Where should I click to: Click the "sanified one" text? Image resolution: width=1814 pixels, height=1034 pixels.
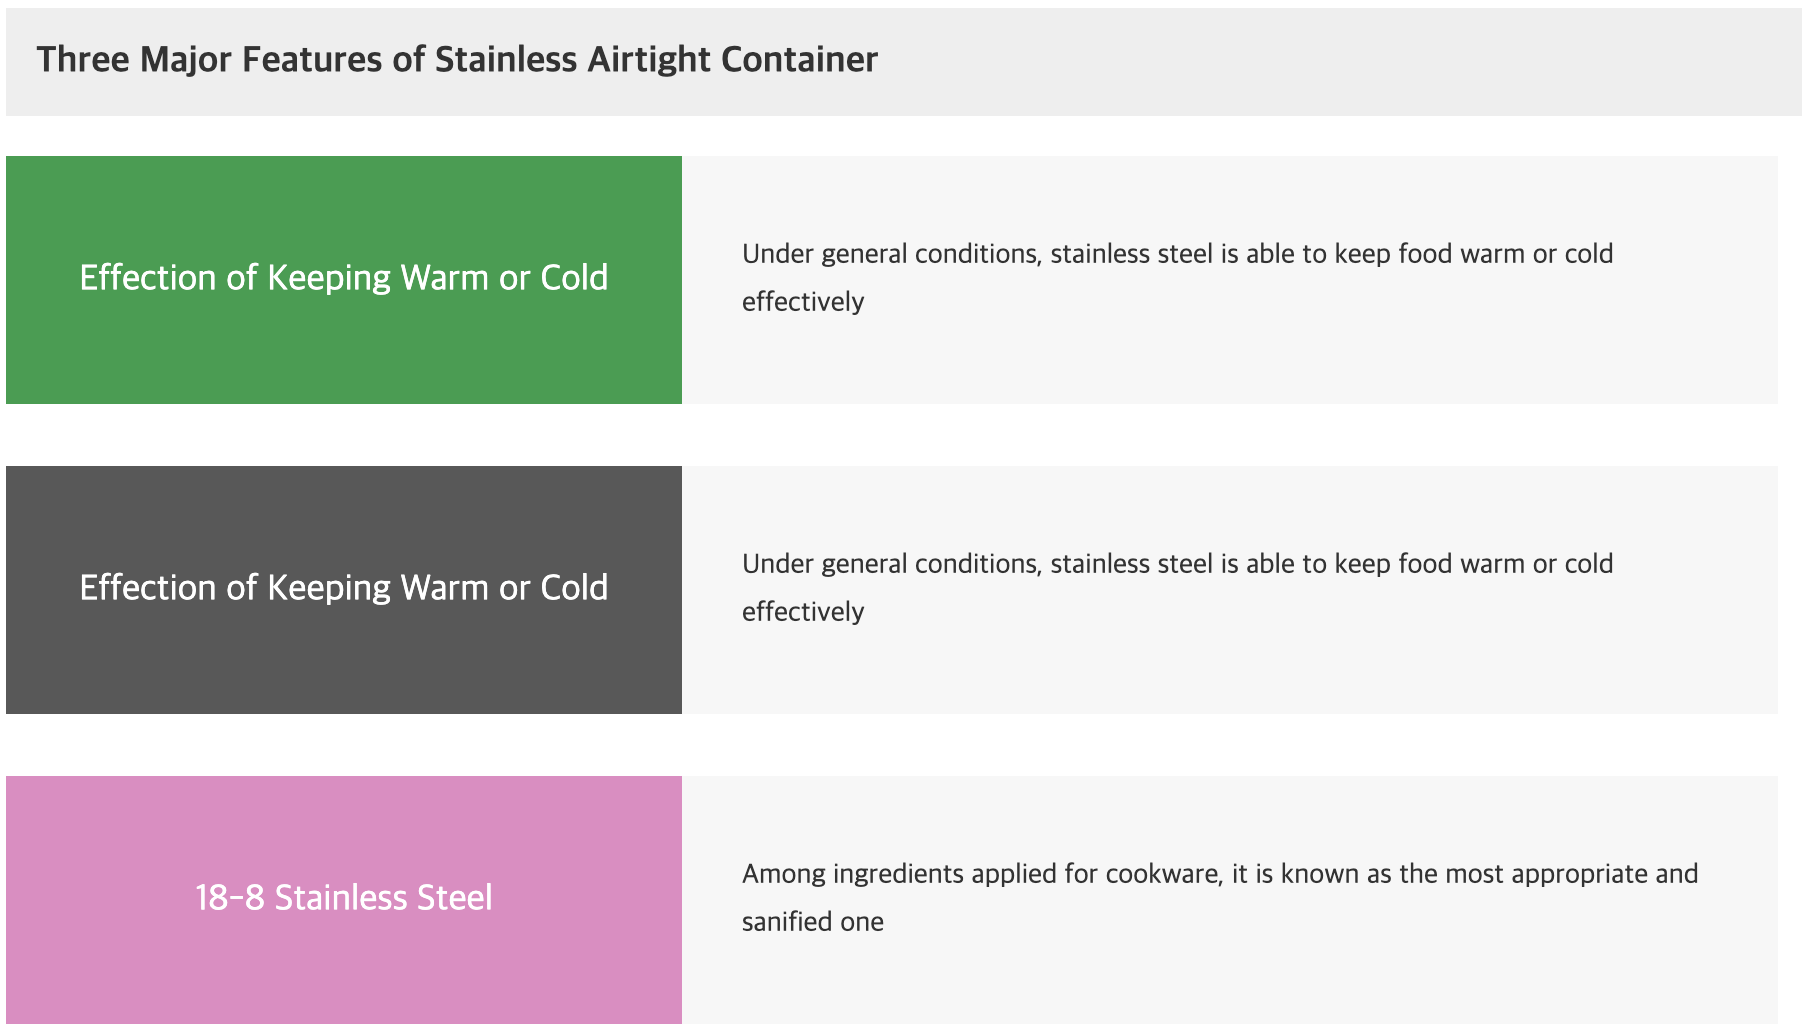[812, 922]
